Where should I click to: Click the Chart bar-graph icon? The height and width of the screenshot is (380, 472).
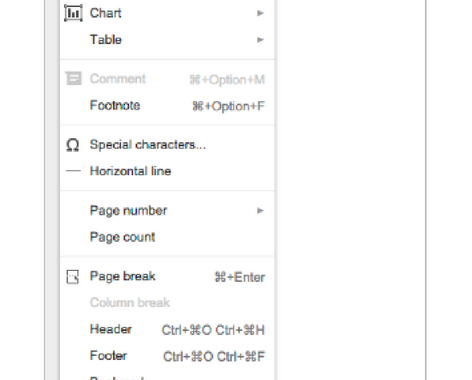pos(73,13)
